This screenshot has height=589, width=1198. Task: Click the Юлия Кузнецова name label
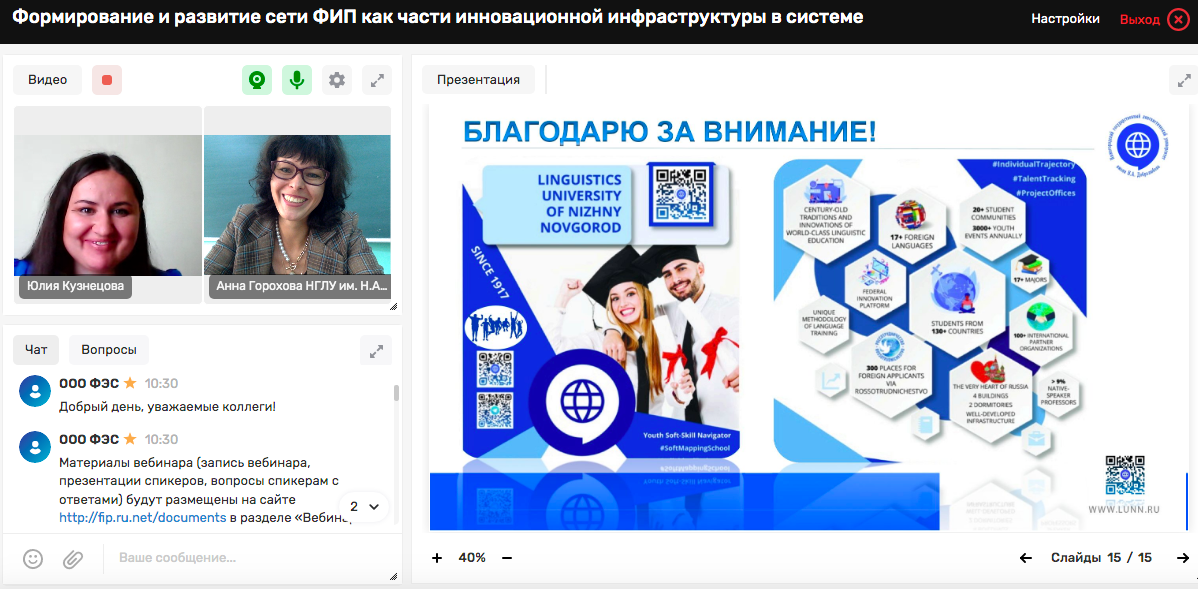point(75,286)
